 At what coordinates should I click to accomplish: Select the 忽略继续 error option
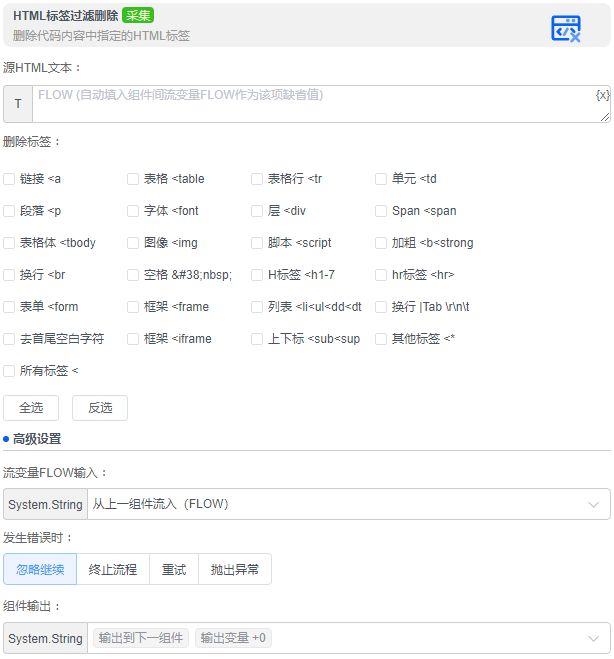tap(40, 569)
